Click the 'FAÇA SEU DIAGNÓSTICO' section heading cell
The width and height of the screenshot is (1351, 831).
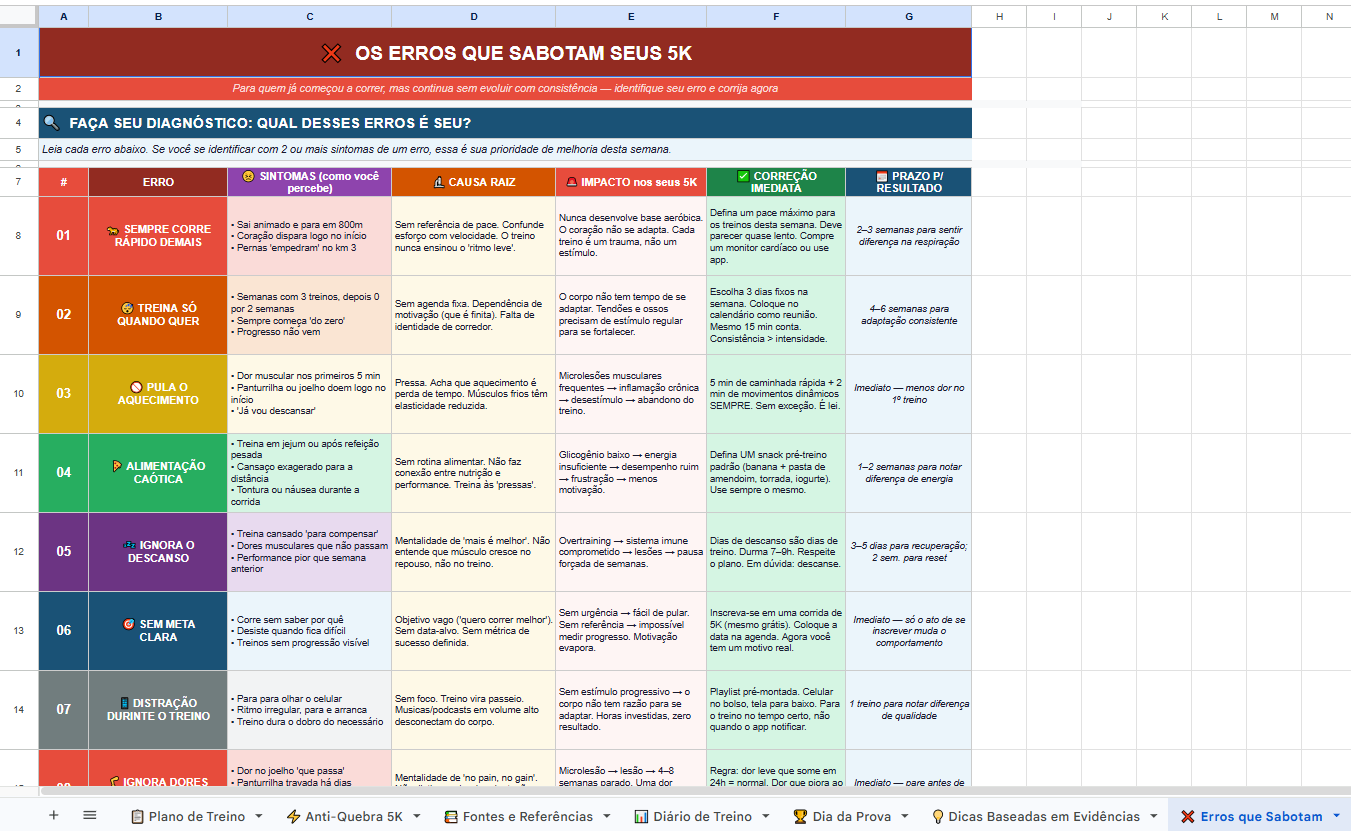505,123
